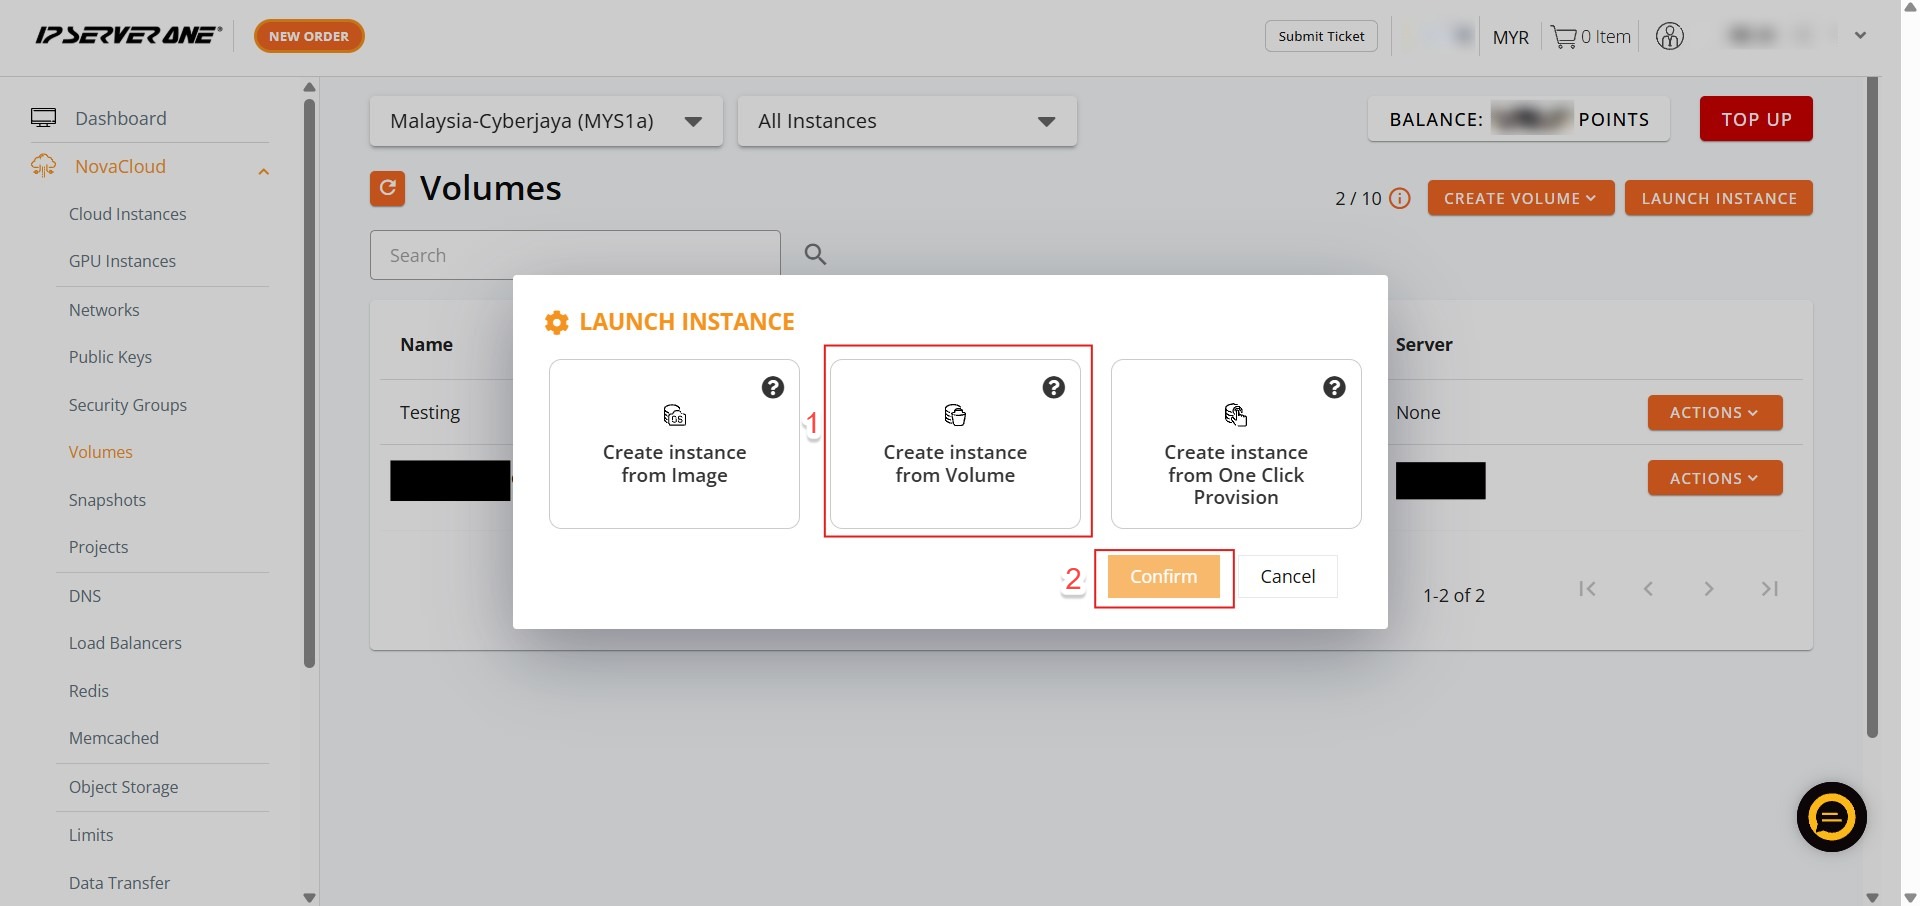Choose Create instance from One Click Provision
Screen dimensions: 1920x906
(x=1235, y=445)
